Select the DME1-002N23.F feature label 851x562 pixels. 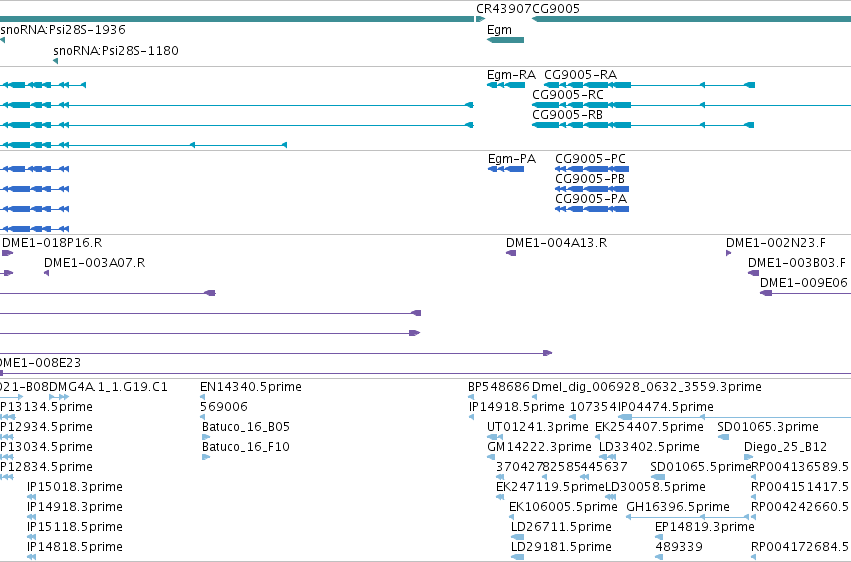[x=776, y=242]
